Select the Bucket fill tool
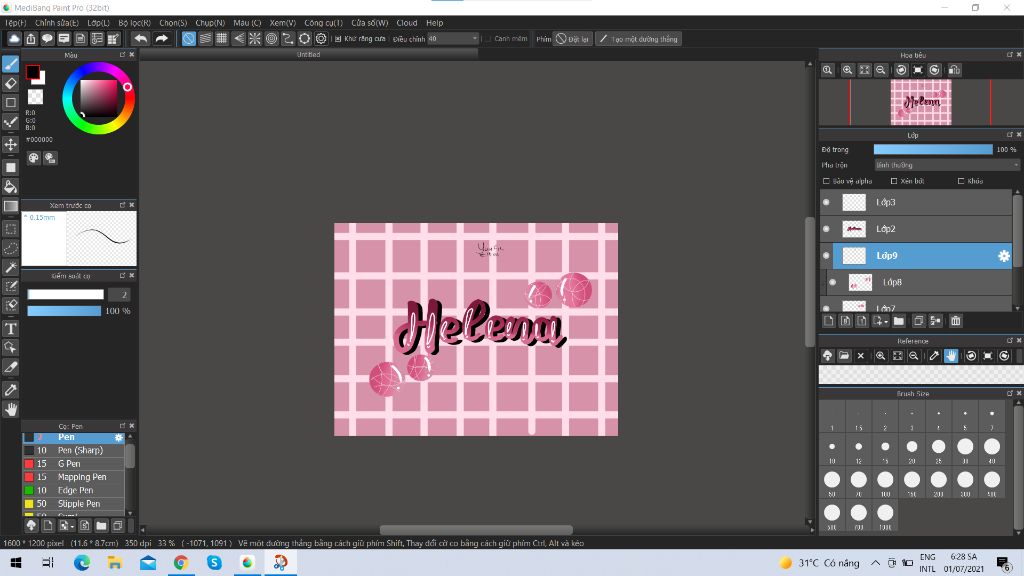Viewport: 1024px width, 576px height. [x=10, y=187]
